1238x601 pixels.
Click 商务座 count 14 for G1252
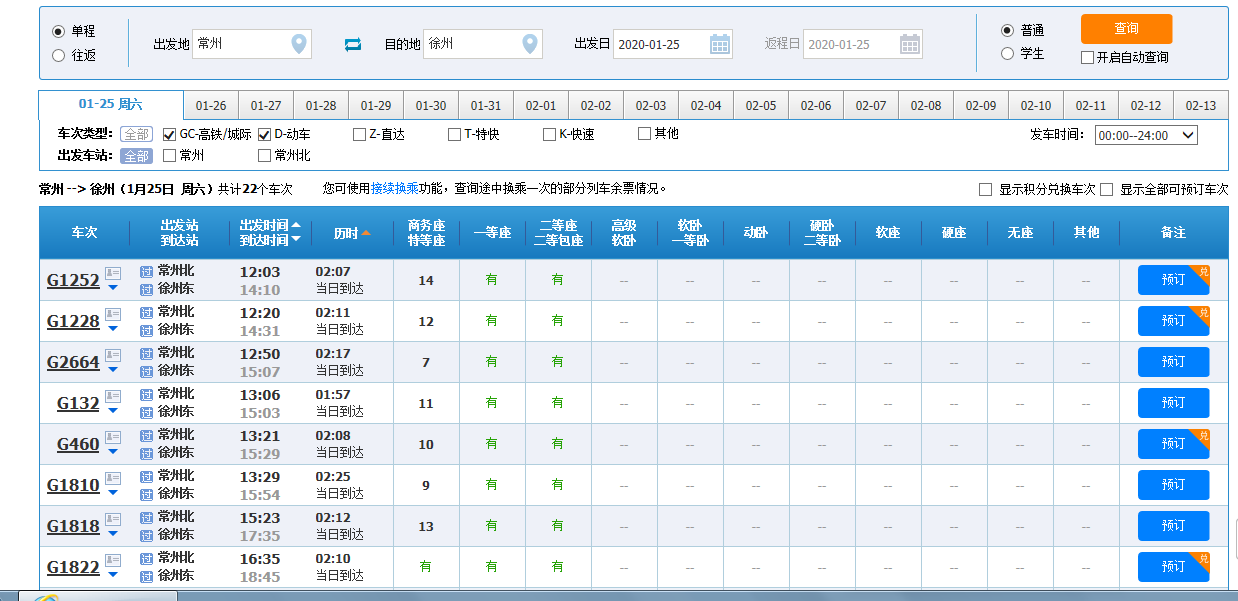click(426, 280)
